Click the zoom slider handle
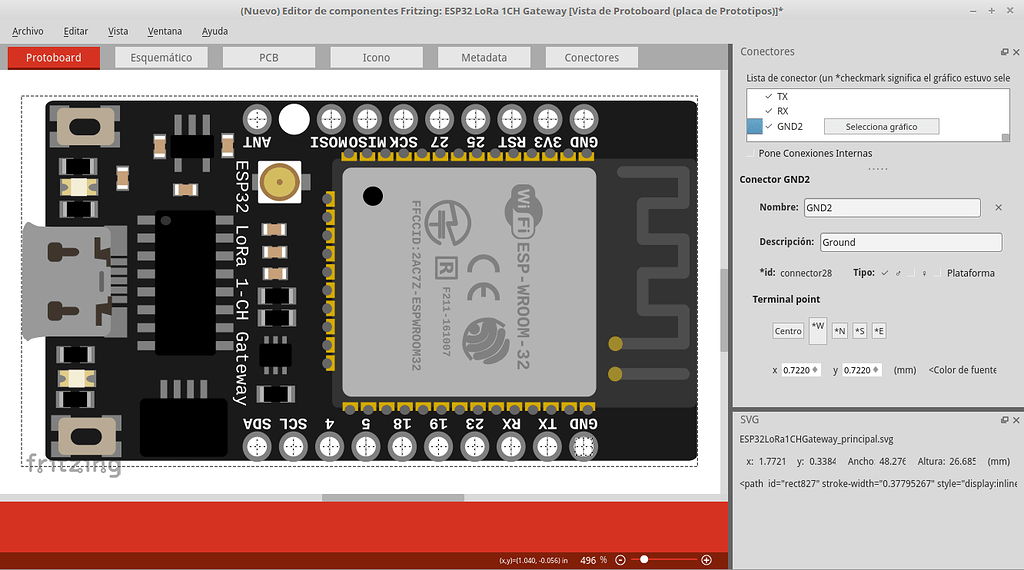1024x570 pixels. pyautogui.click(x=644, y=560)
